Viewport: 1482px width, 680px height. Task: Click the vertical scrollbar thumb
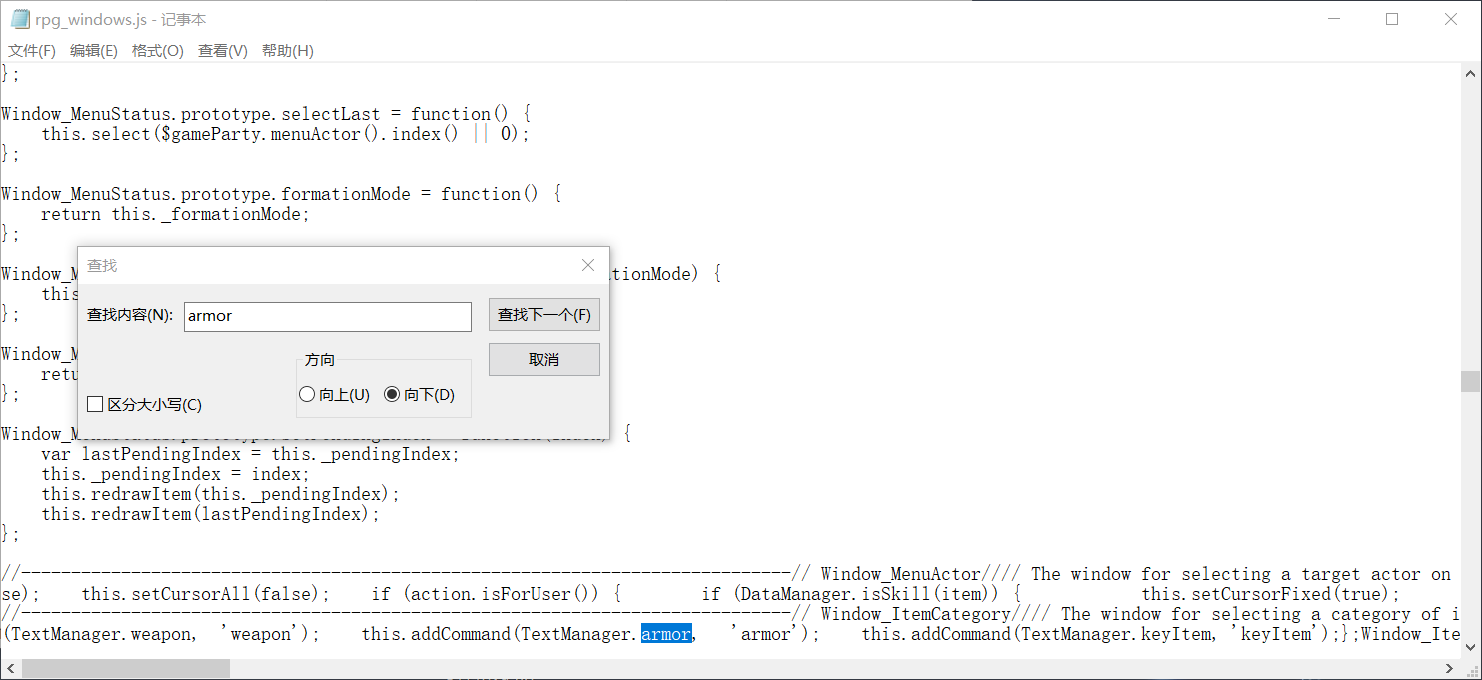[x=1470, y=381]
